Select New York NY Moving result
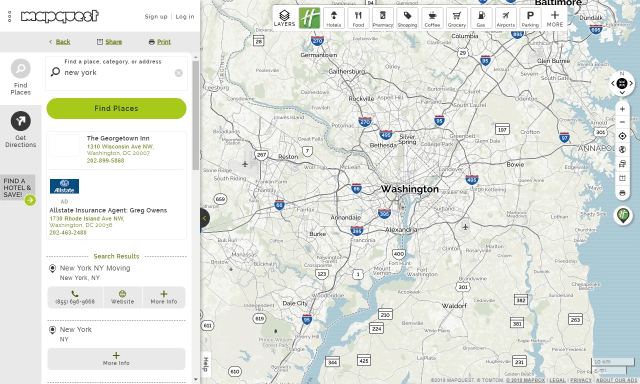This screenshot has width=640, height=384. click(95, 268)
